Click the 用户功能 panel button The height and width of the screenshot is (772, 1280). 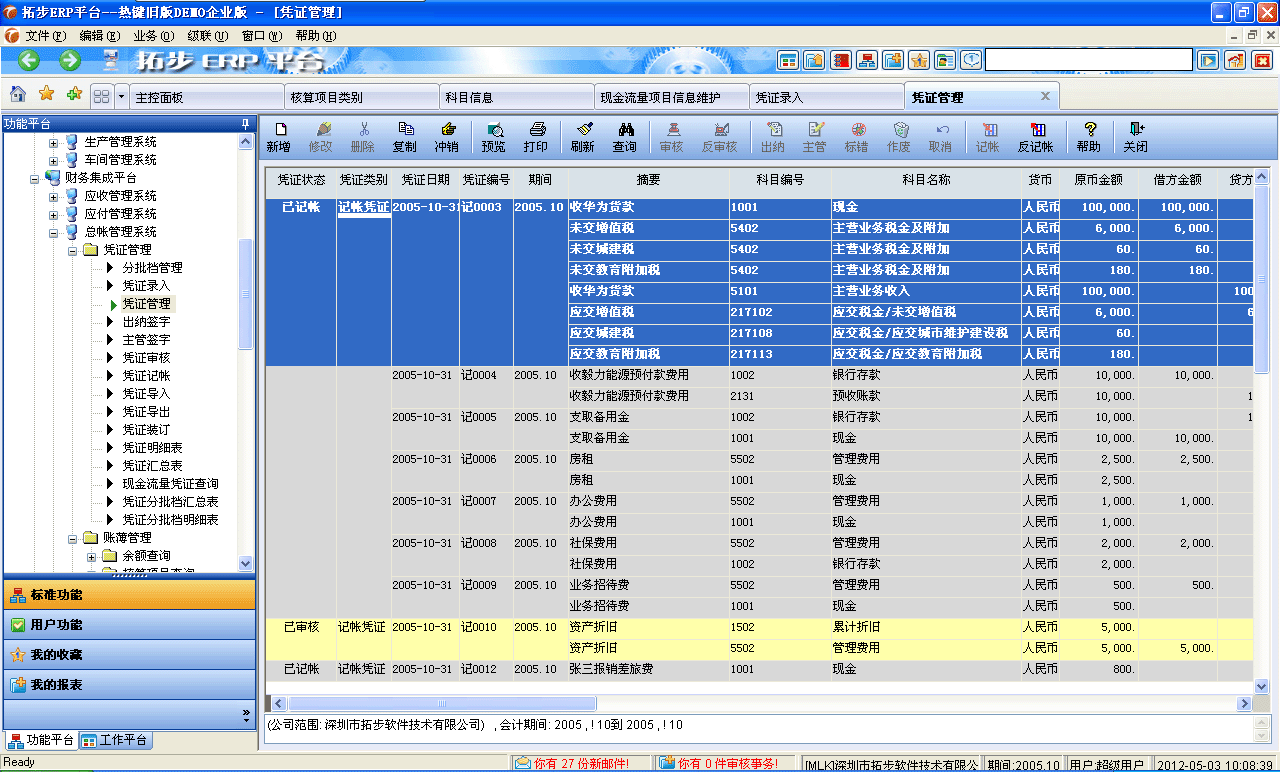pyautogui.click(x=128, y=625)
